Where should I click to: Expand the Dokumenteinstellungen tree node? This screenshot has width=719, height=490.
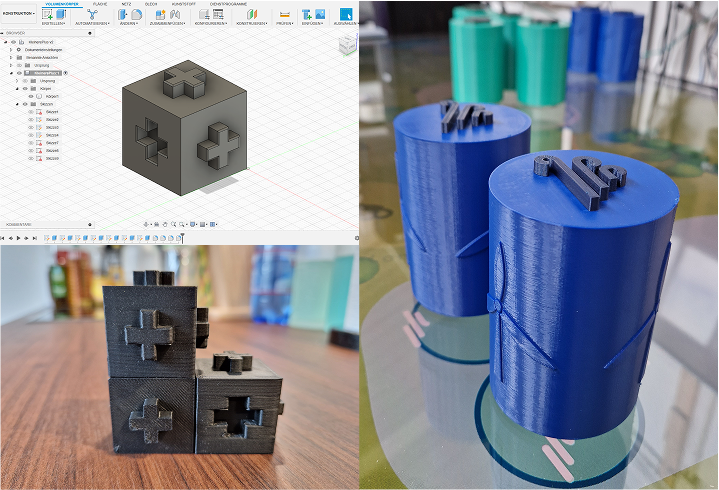pyautogui.click(x=9, y=50)
